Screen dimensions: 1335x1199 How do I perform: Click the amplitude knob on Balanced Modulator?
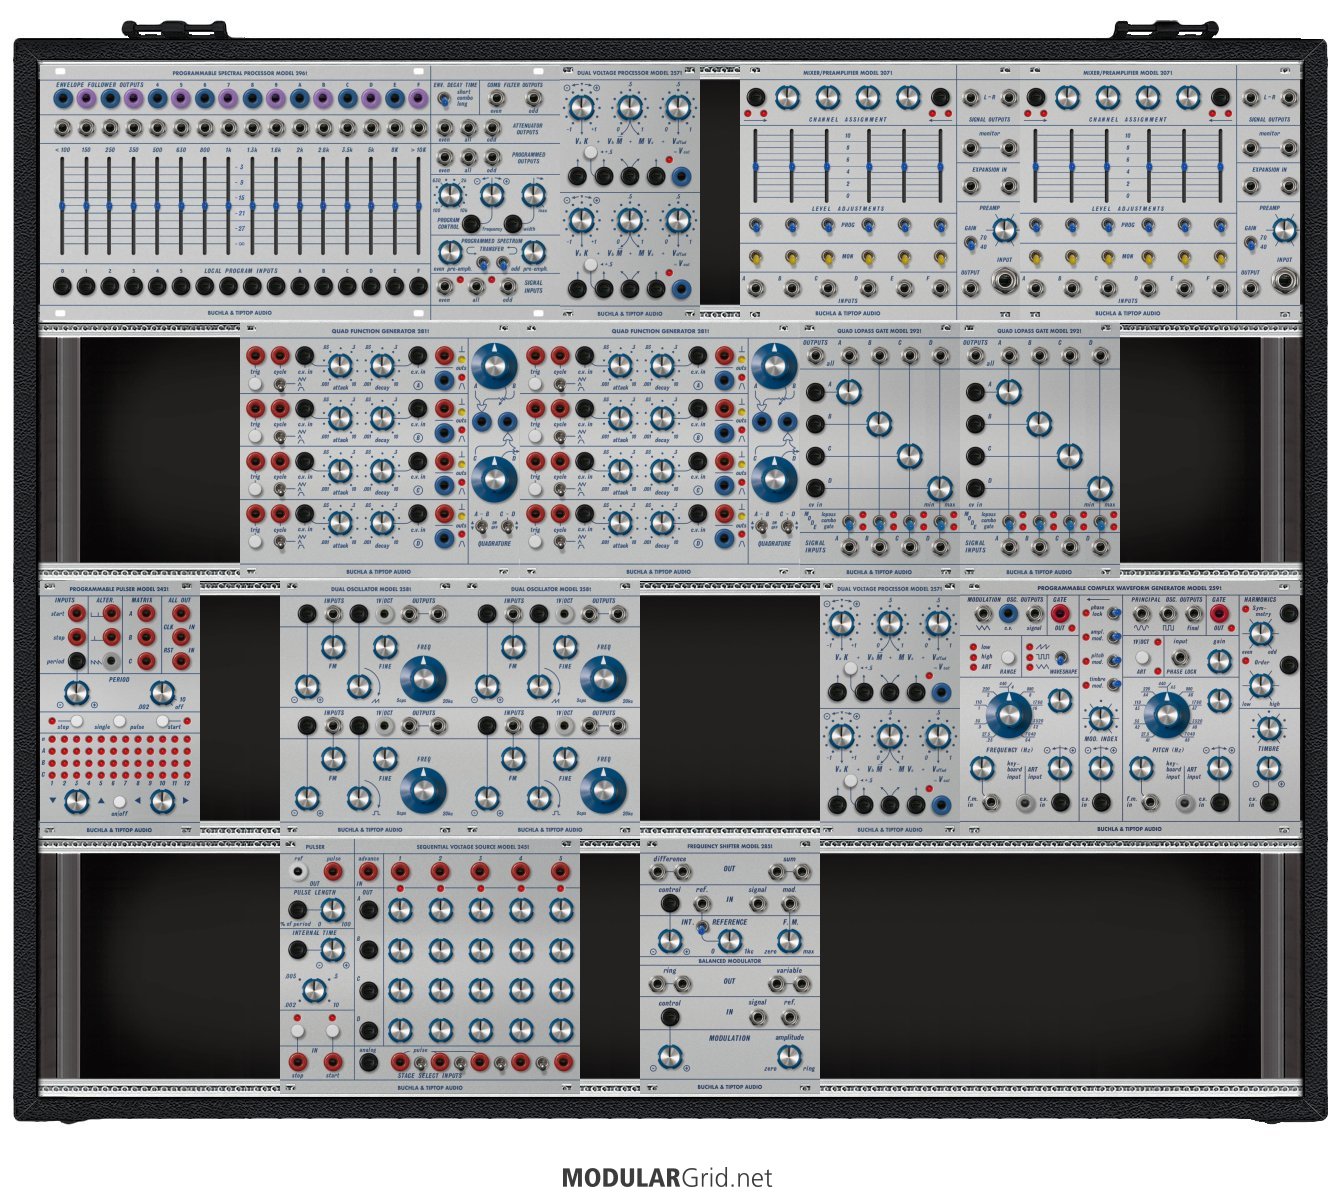789,1057
